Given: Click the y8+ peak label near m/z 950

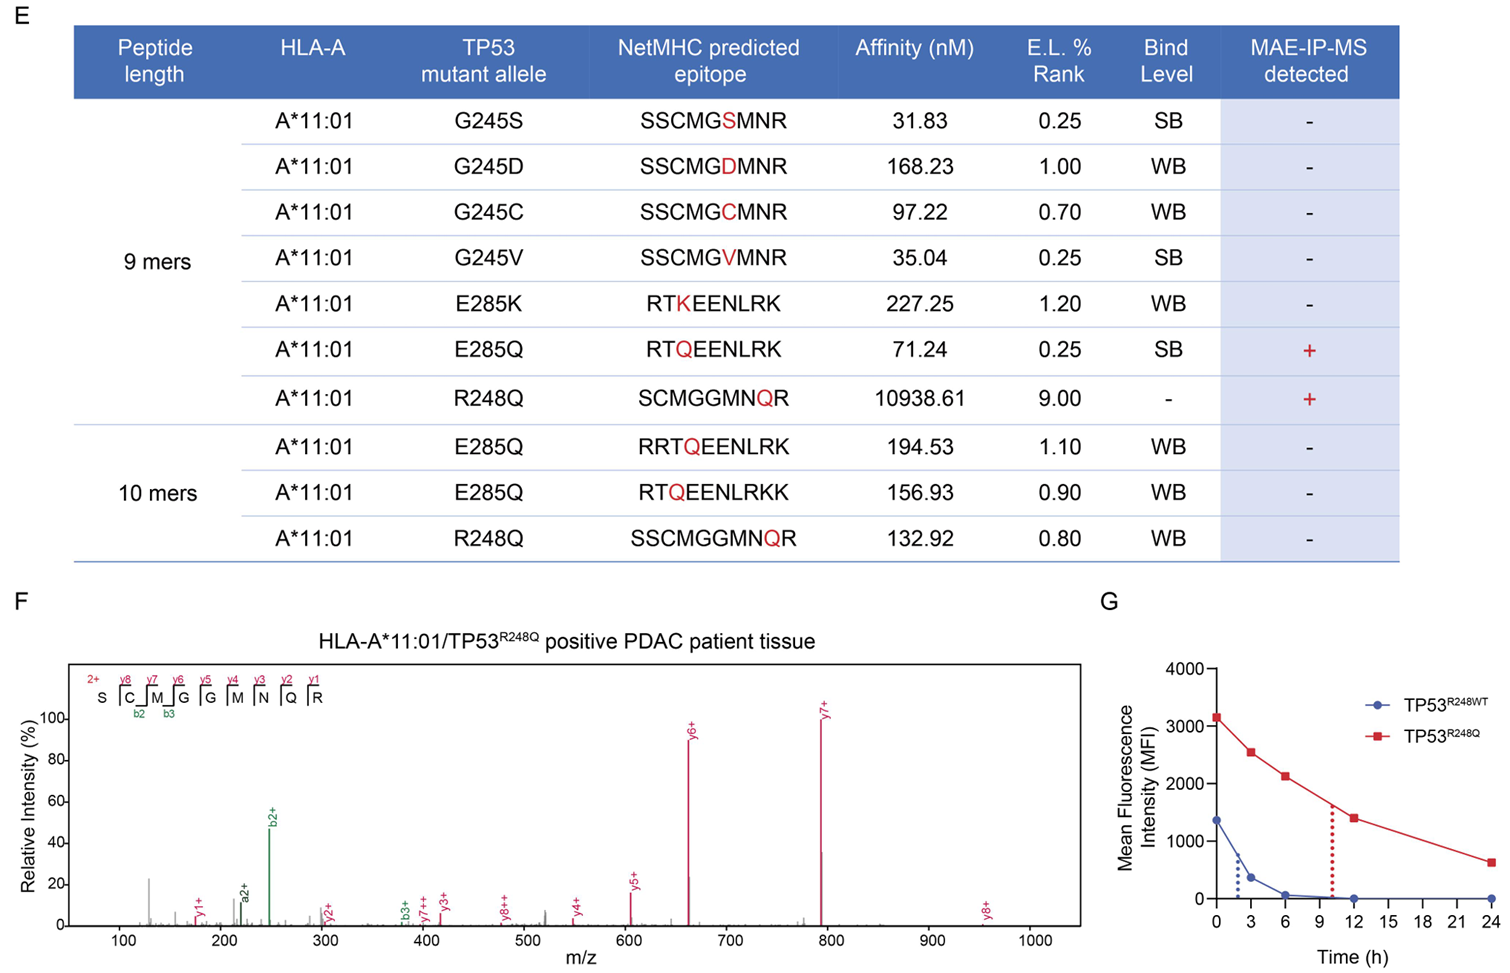Looking at the screenshot, I should pyautogui.click(x=986, y=909).
